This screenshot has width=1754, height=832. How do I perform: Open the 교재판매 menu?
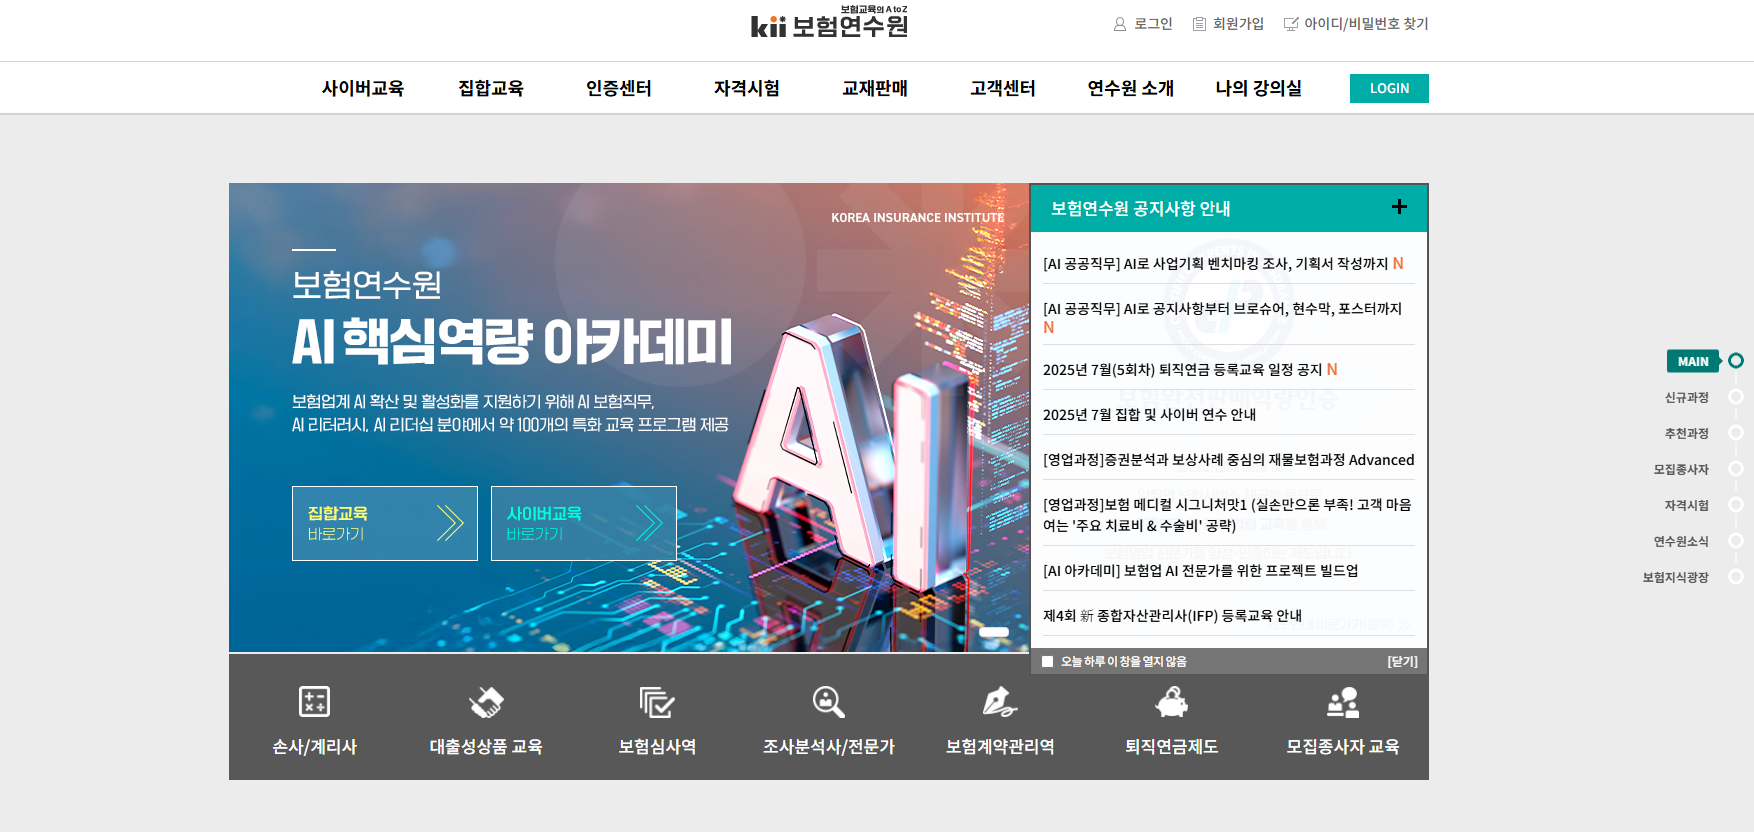[x=875, y=88]
